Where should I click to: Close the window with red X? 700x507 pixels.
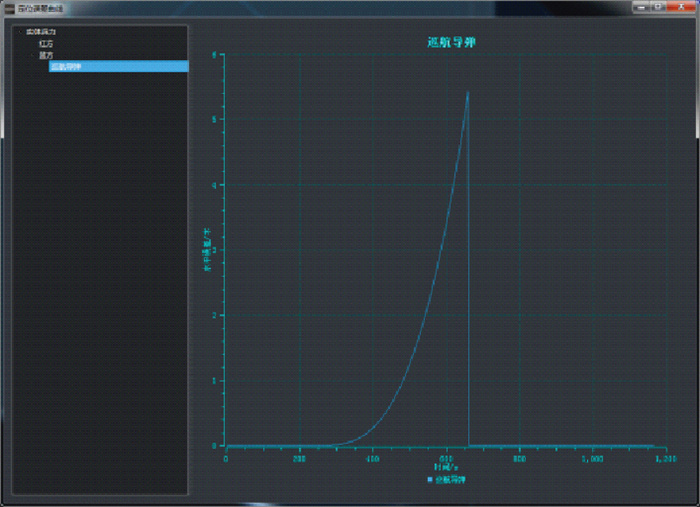click(680, 6)
